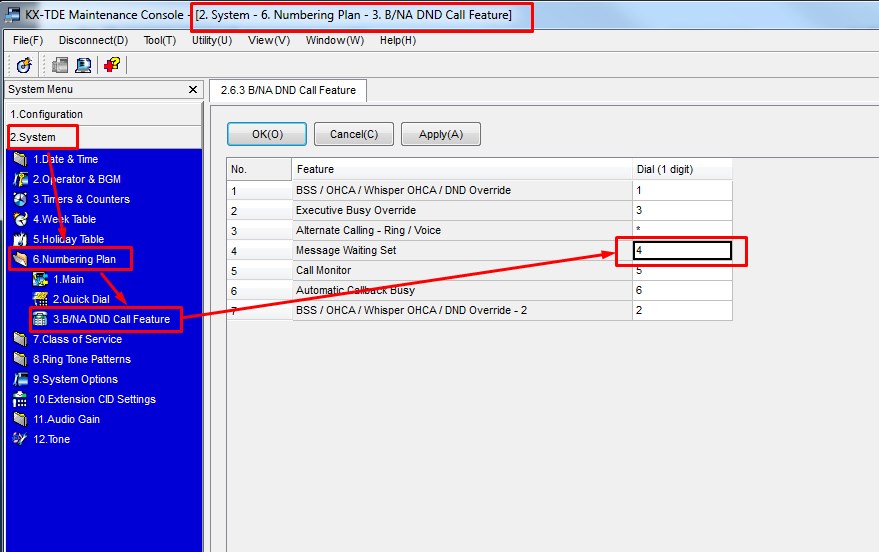Click the interactive mode toolbar icon

click(x=24, y=65)
